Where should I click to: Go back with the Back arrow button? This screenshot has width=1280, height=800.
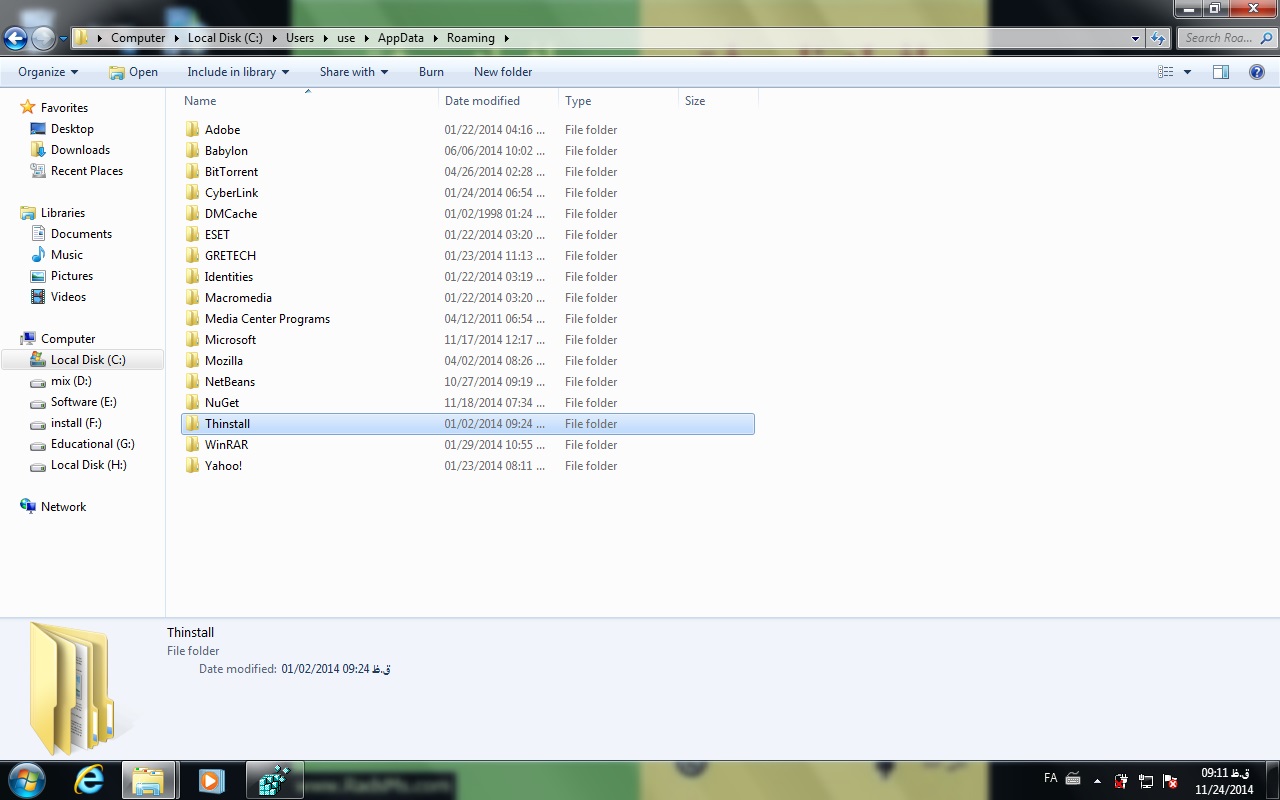[x=15, y=39]
